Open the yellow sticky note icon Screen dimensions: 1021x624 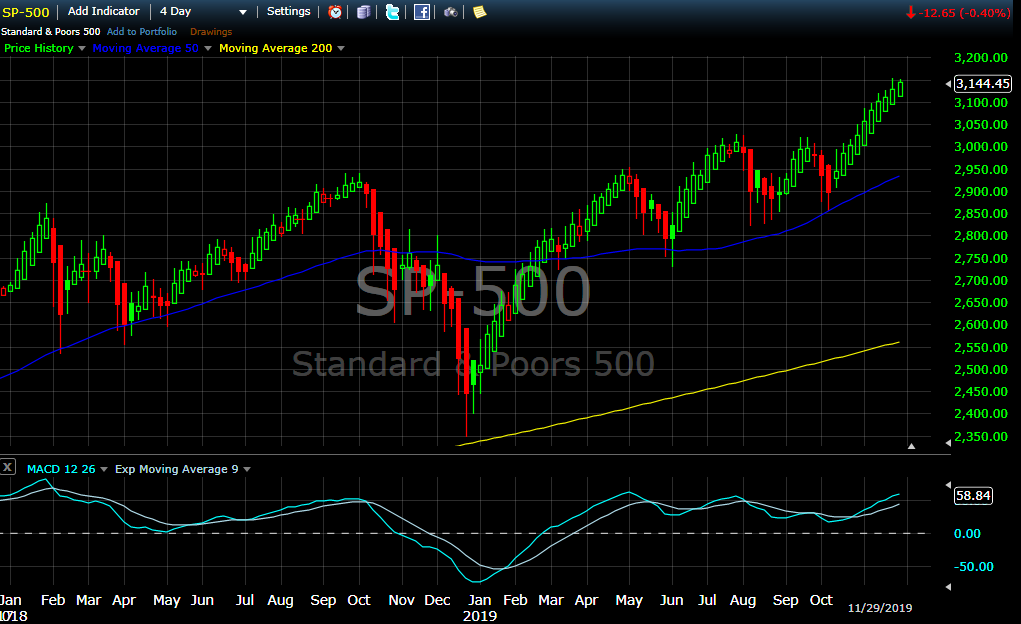click(x=480, y=12)
